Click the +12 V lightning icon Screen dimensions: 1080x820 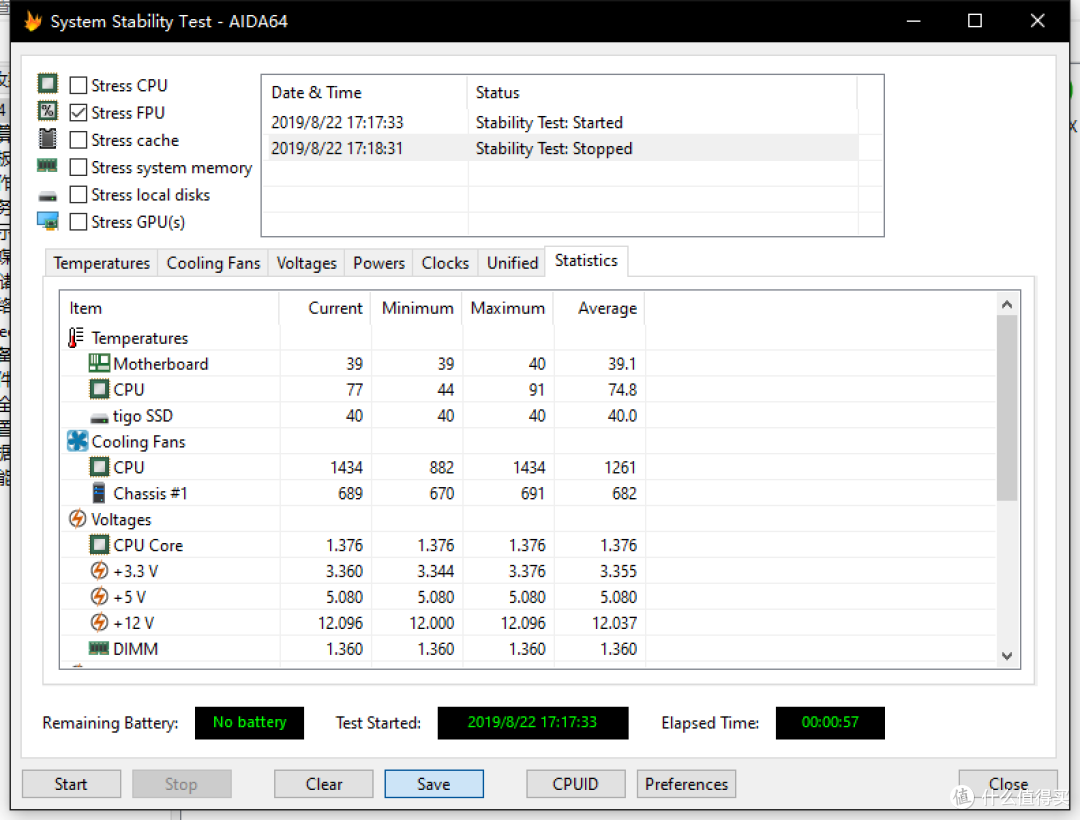(x=99, y=622)
